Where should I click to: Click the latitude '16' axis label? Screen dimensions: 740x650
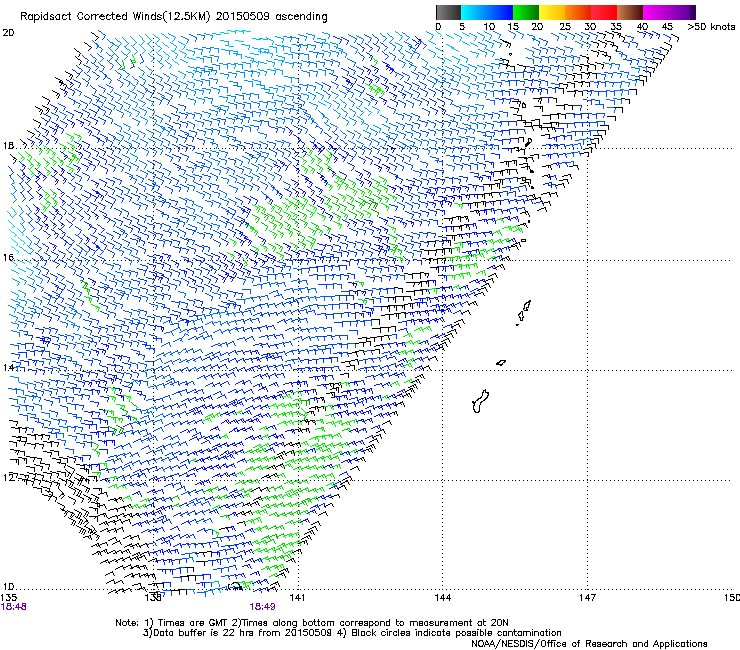tap(8, 257)
